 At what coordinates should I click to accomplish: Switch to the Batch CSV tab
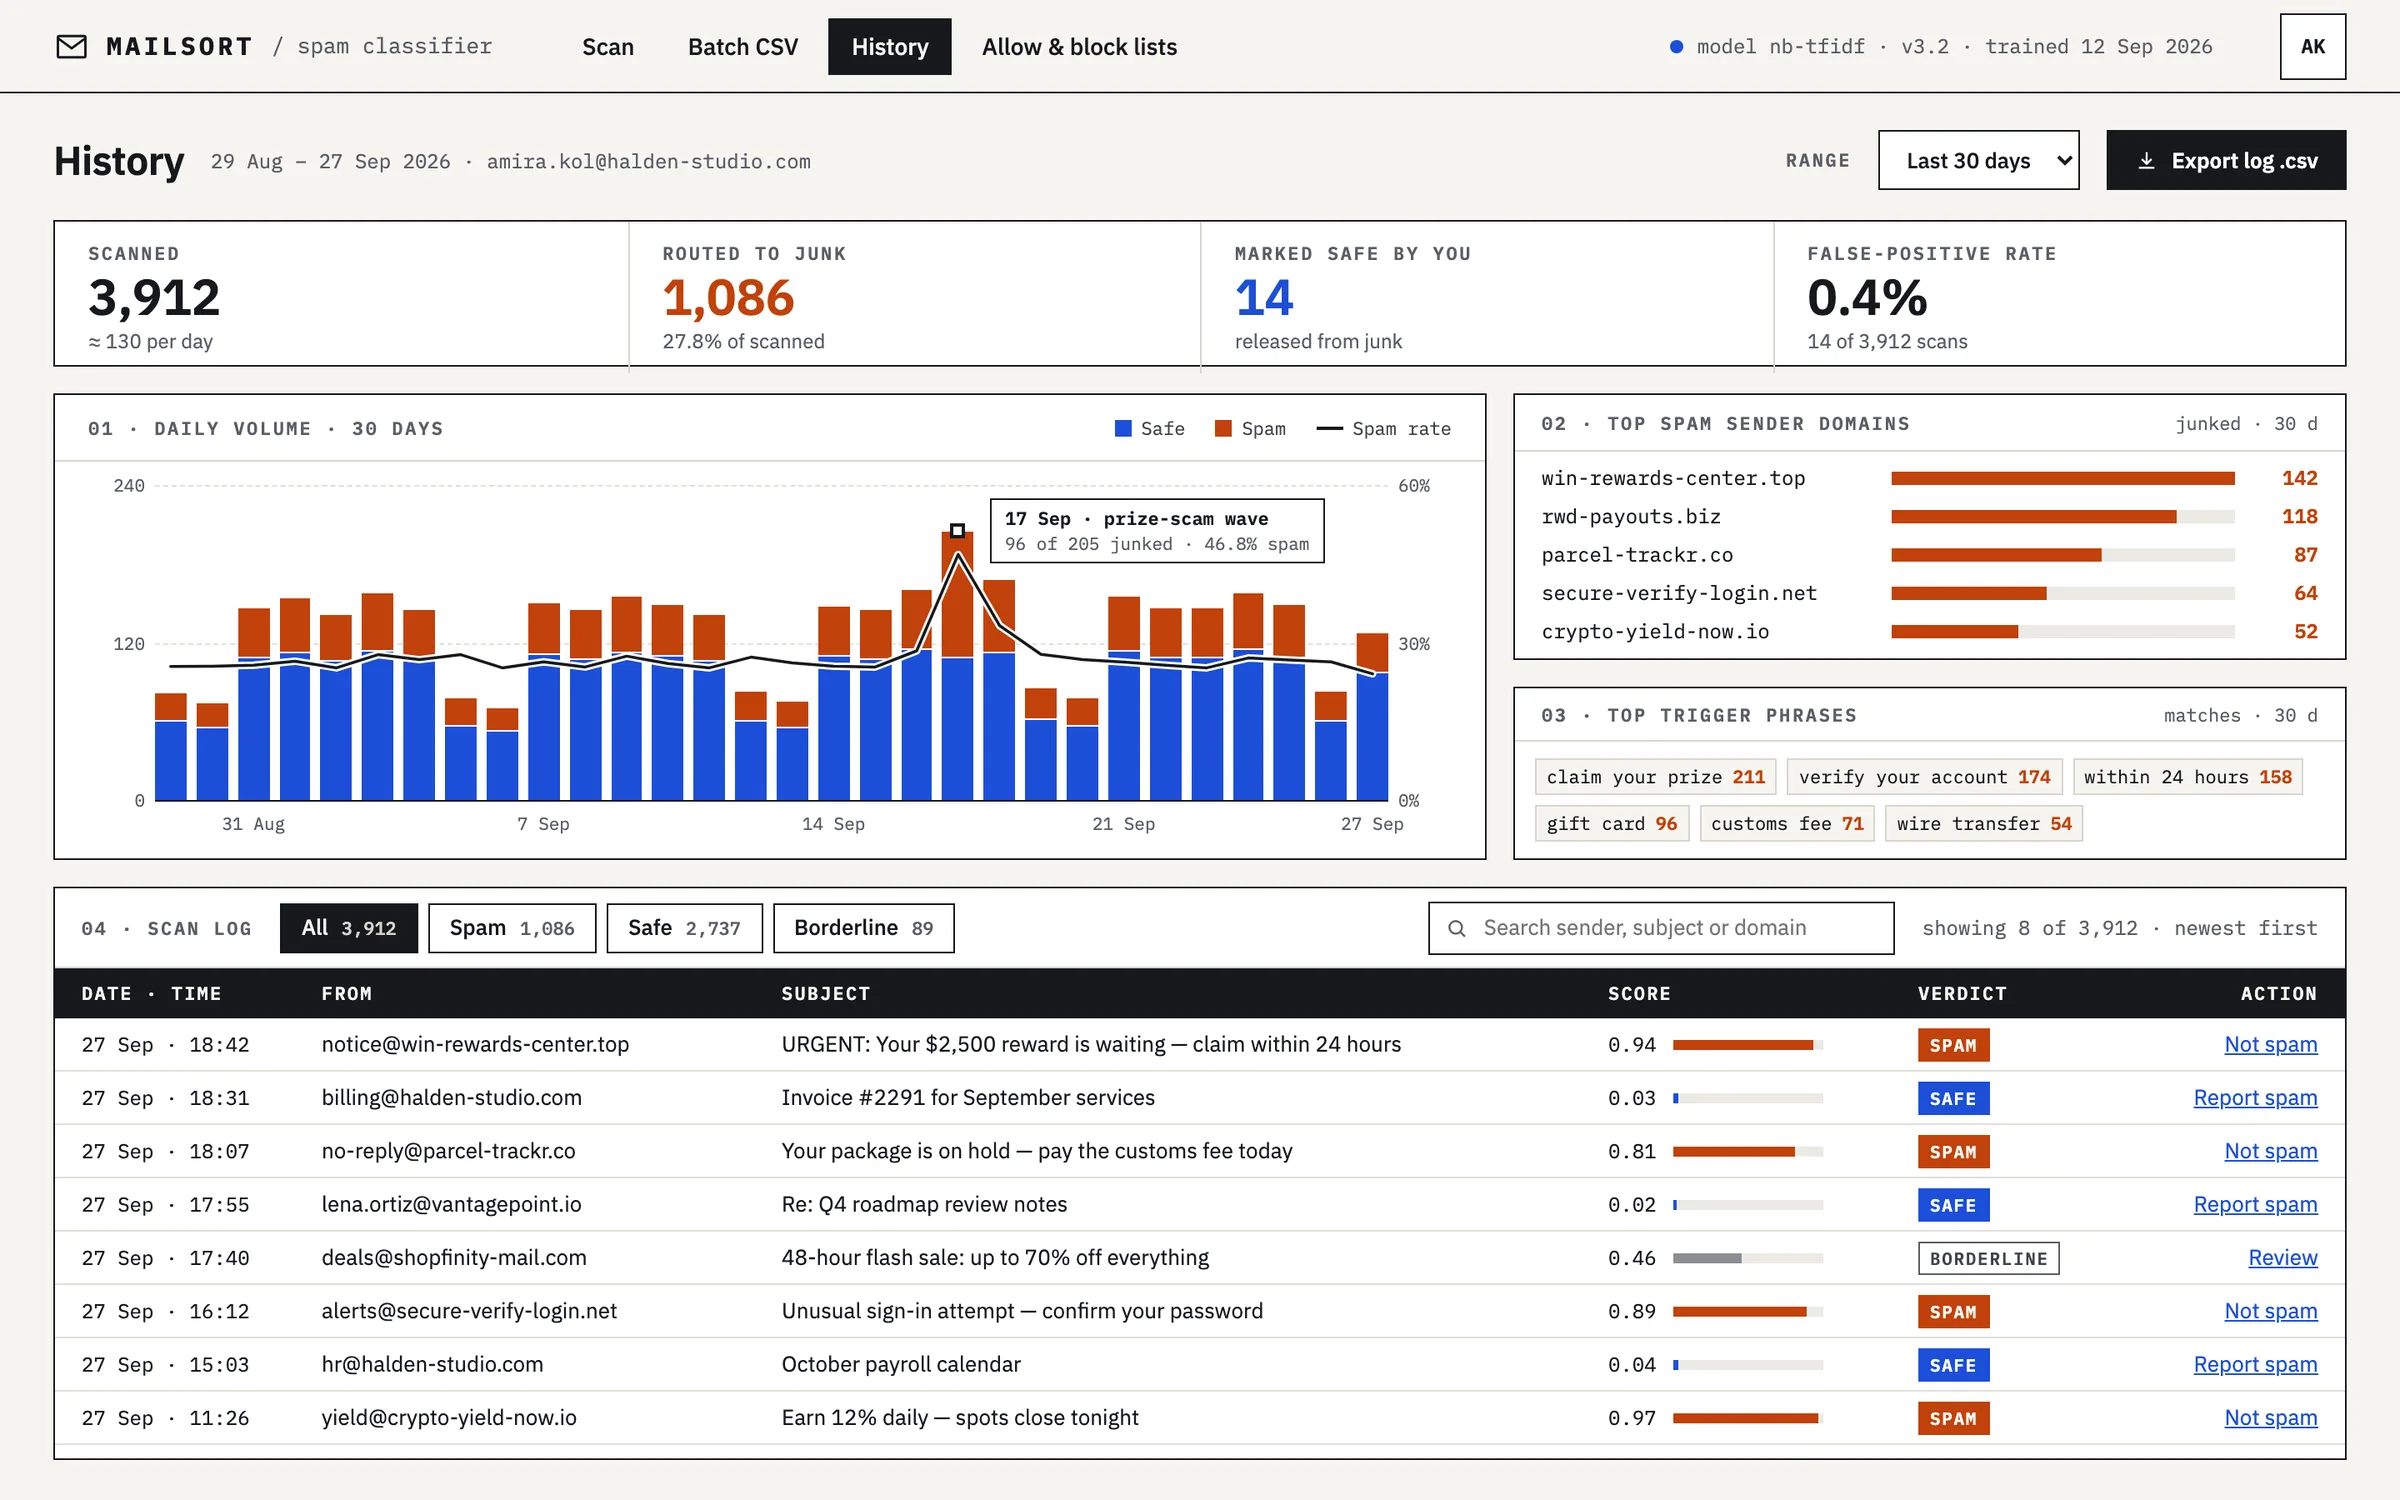pyautogui.click(x=743, y=47)
